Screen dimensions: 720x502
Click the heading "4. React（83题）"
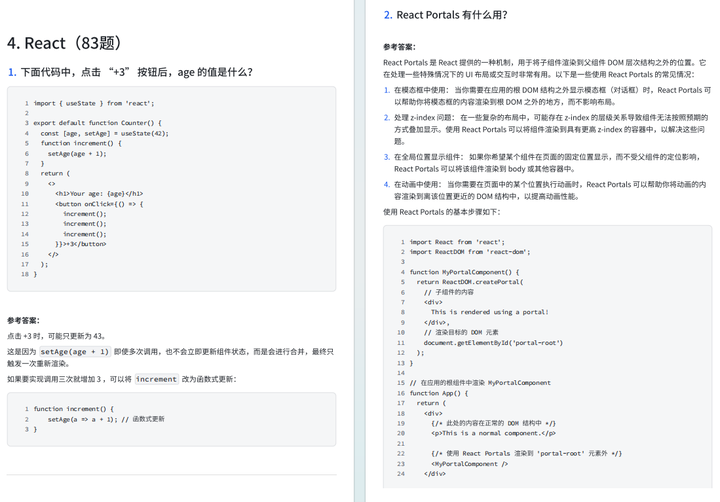click(x=65, y=43)
